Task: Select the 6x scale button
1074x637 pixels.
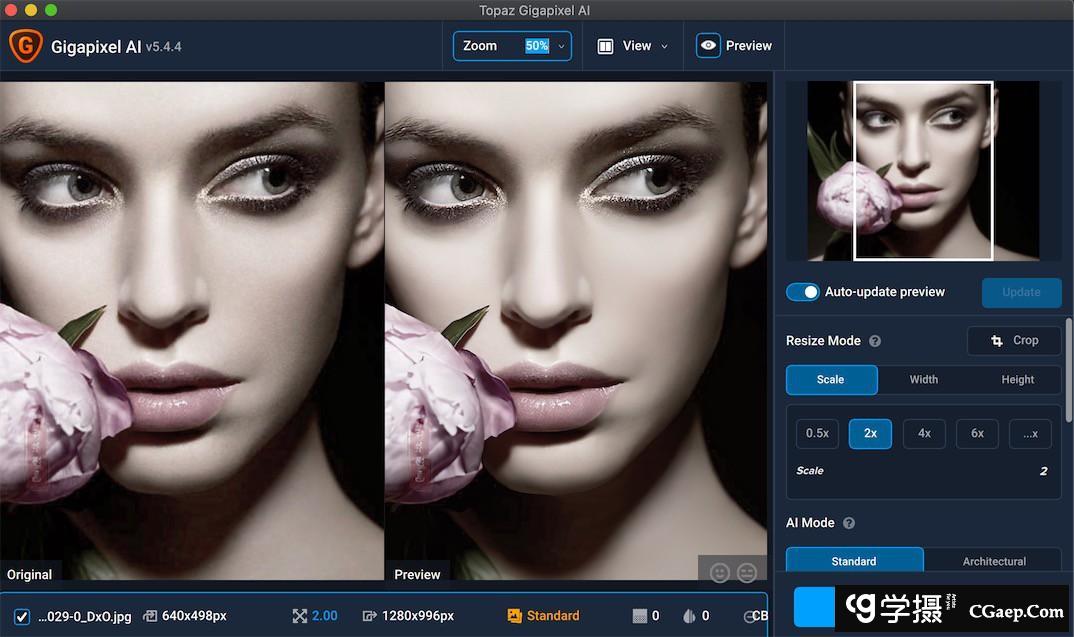Action: (x=977, y=433)
